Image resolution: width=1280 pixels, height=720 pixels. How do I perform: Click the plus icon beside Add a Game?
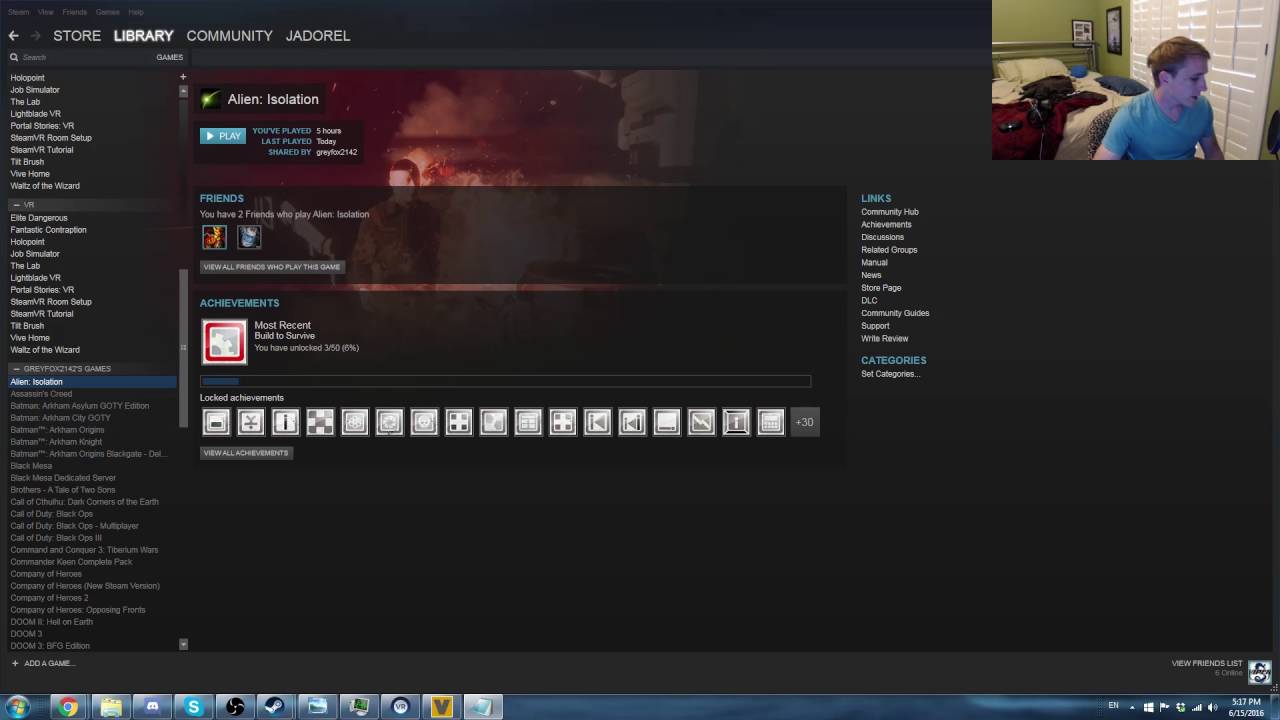coord(15,663)
